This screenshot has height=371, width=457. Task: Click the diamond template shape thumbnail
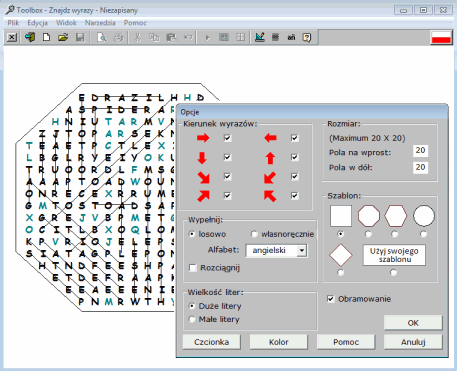click(341, 255)
